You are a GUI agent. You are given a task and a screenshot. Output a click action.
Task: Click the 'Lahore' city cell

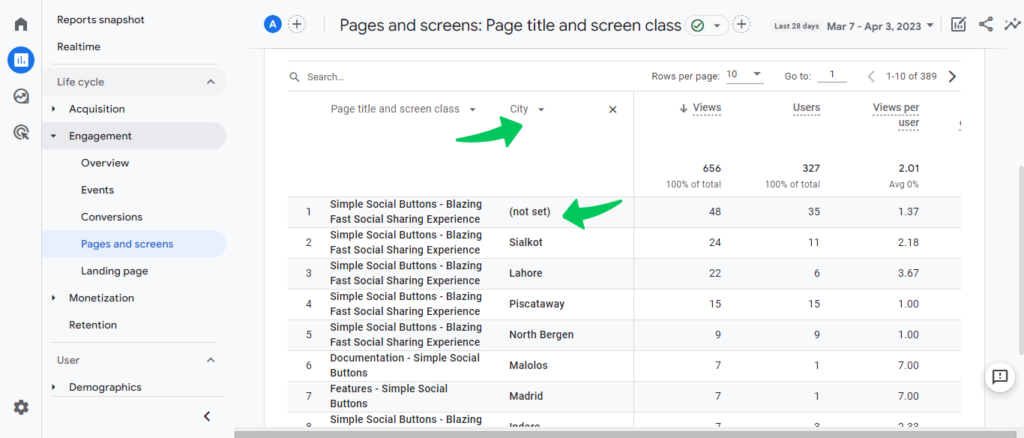526,274
